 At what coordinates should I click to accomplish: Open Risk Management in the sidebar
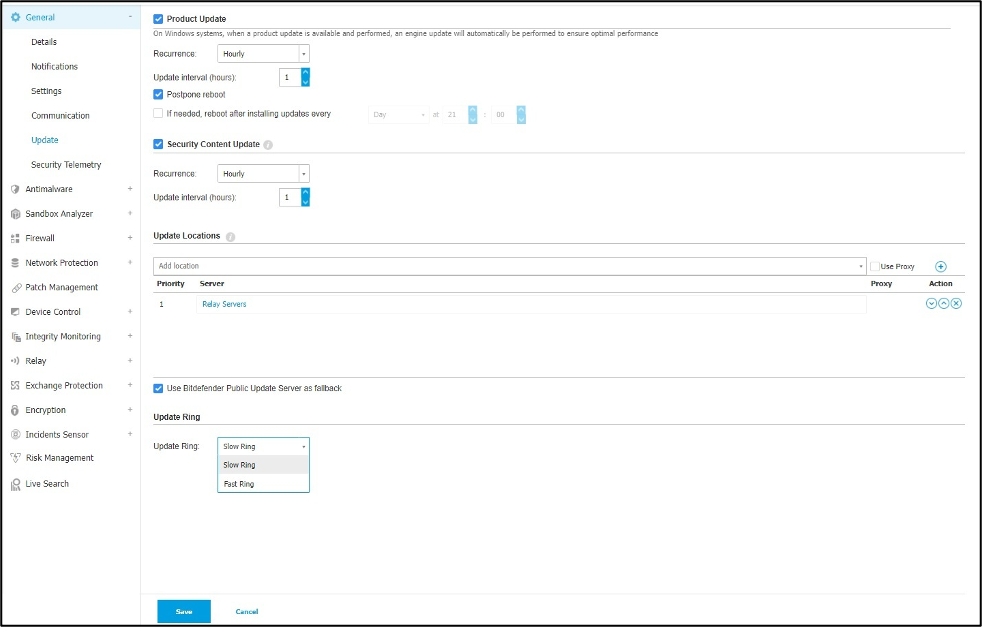click(x=59, y=458)
